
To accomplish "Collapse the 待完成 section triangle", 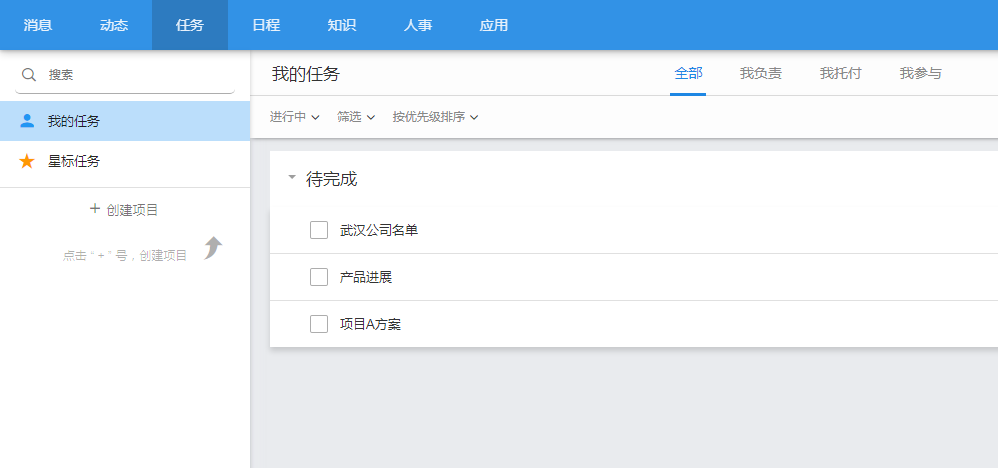I will coord(292,178).
